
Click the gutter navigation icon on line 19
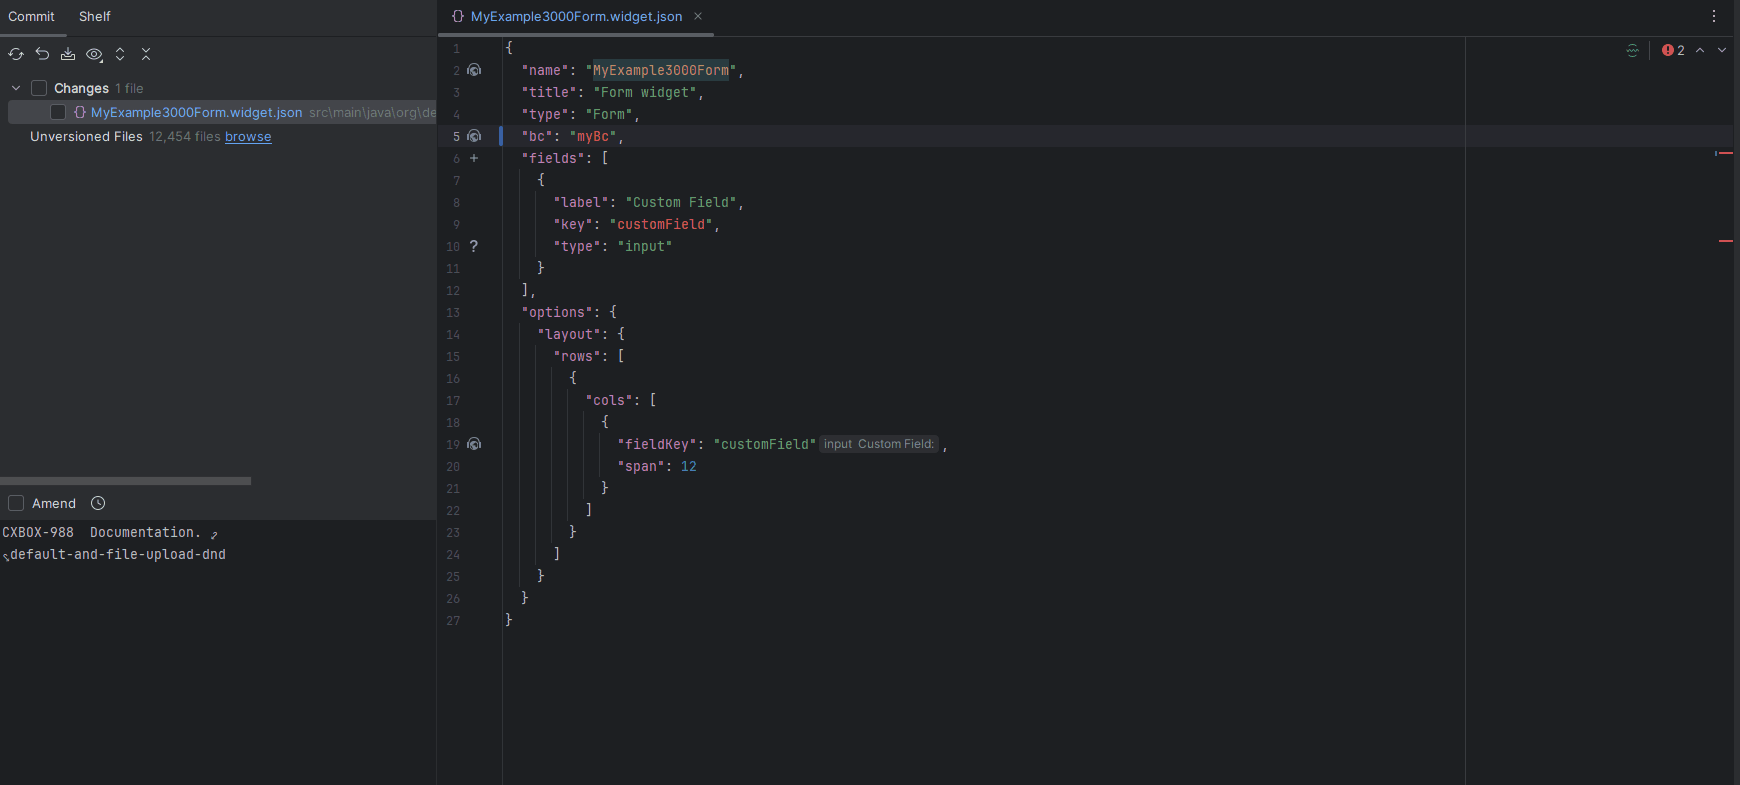[474, 444]
